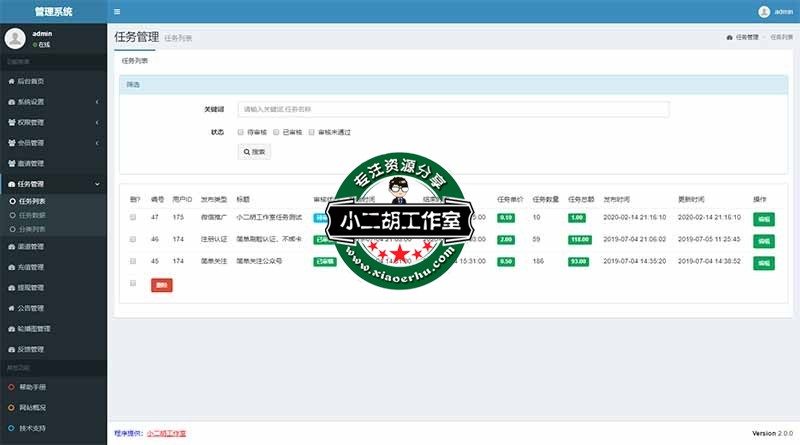Viewport: 800px width, 445px height.
Task: Click the 1.00 task total badge
Action: pos(577,218)
